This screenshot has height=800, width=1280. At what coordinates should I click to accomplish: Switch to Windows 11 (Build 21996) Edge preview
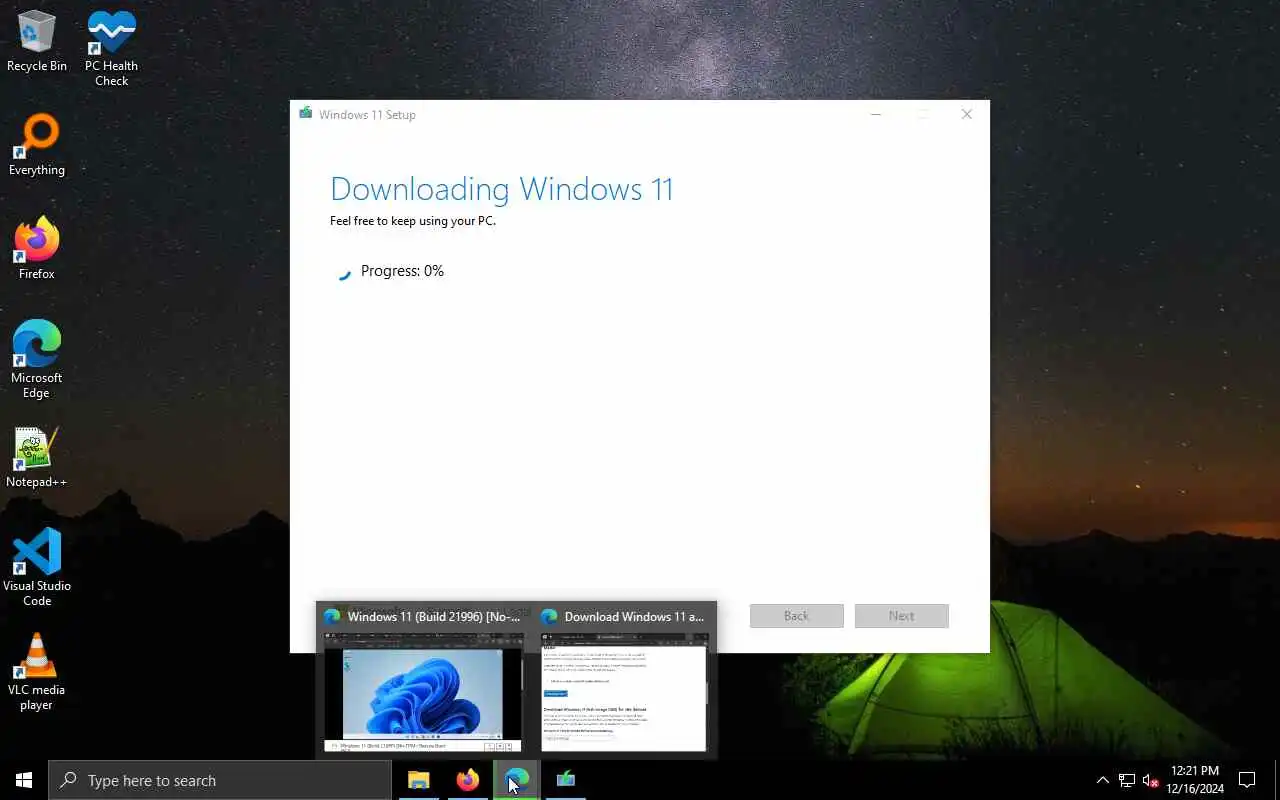(x=422, y=680)
